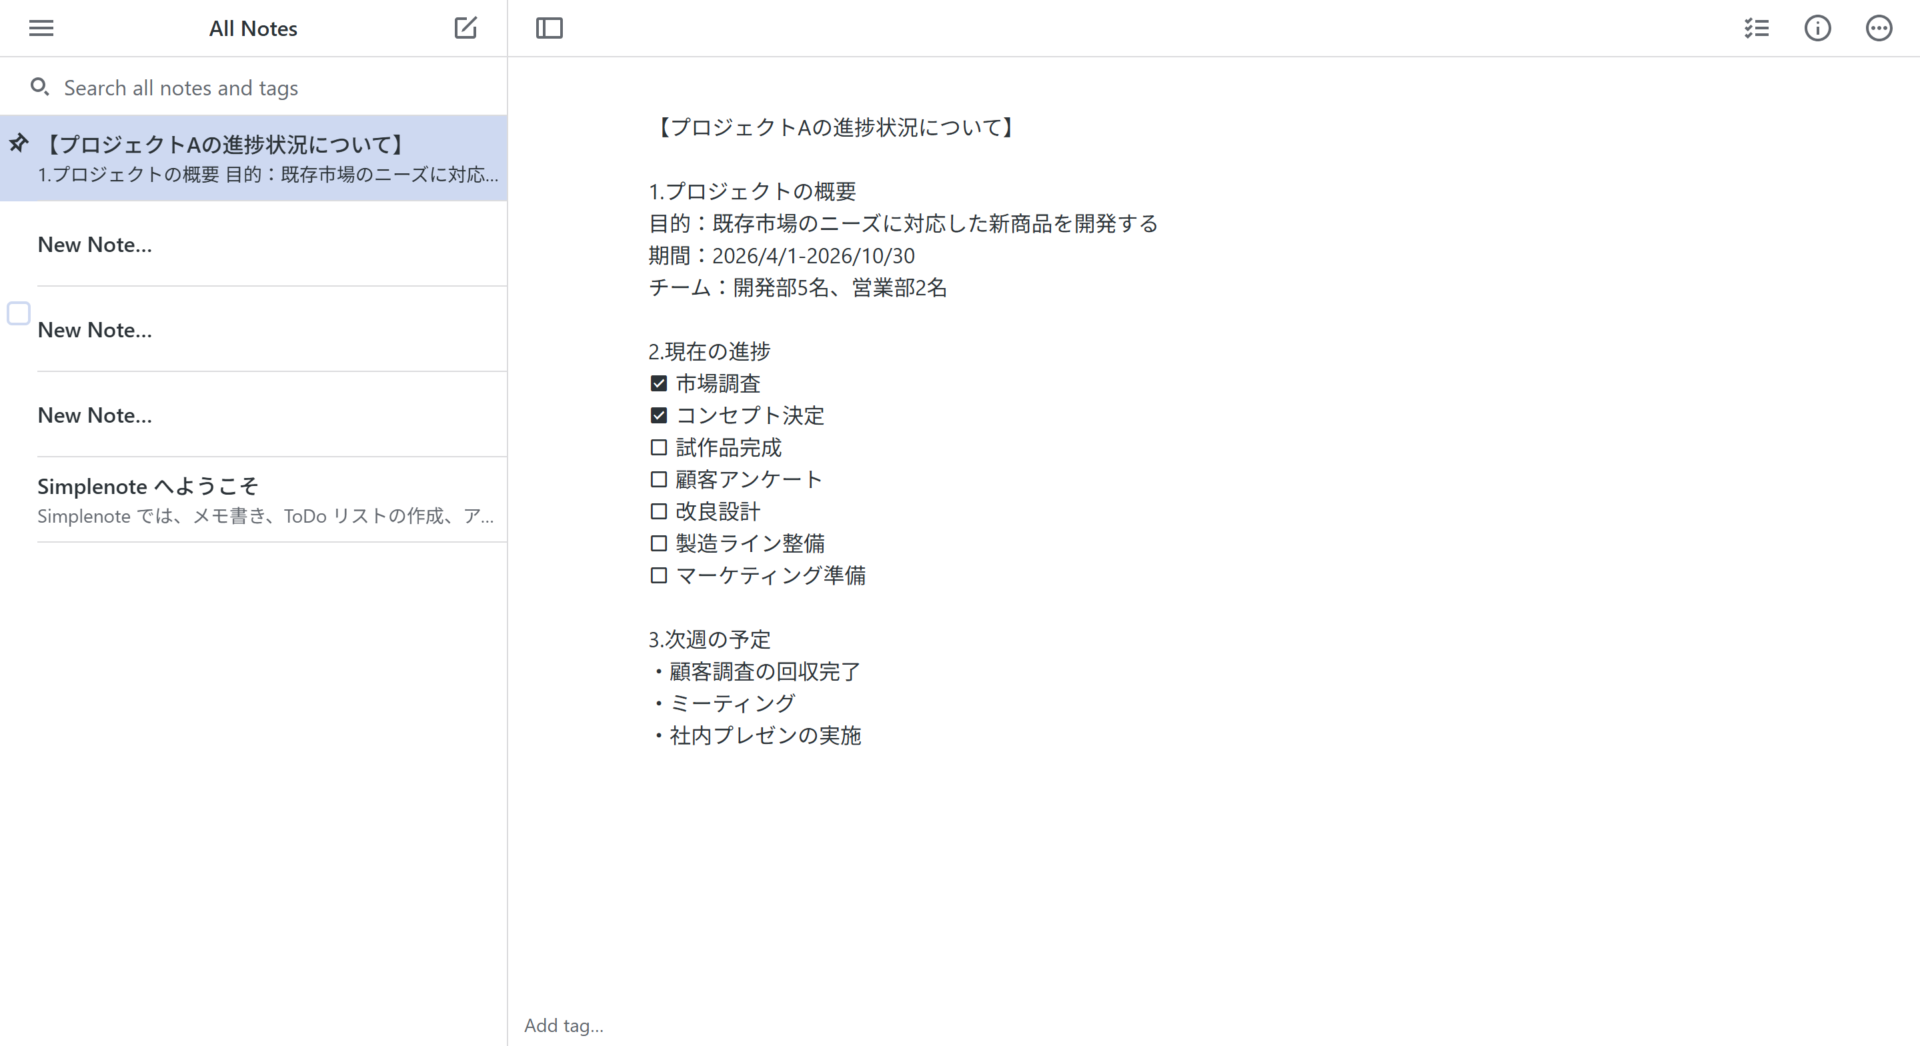Image resolution: width=1920 pixels, height=1046 pixels.
Task: Click the Add tag field
Action: pos(564,1025)
